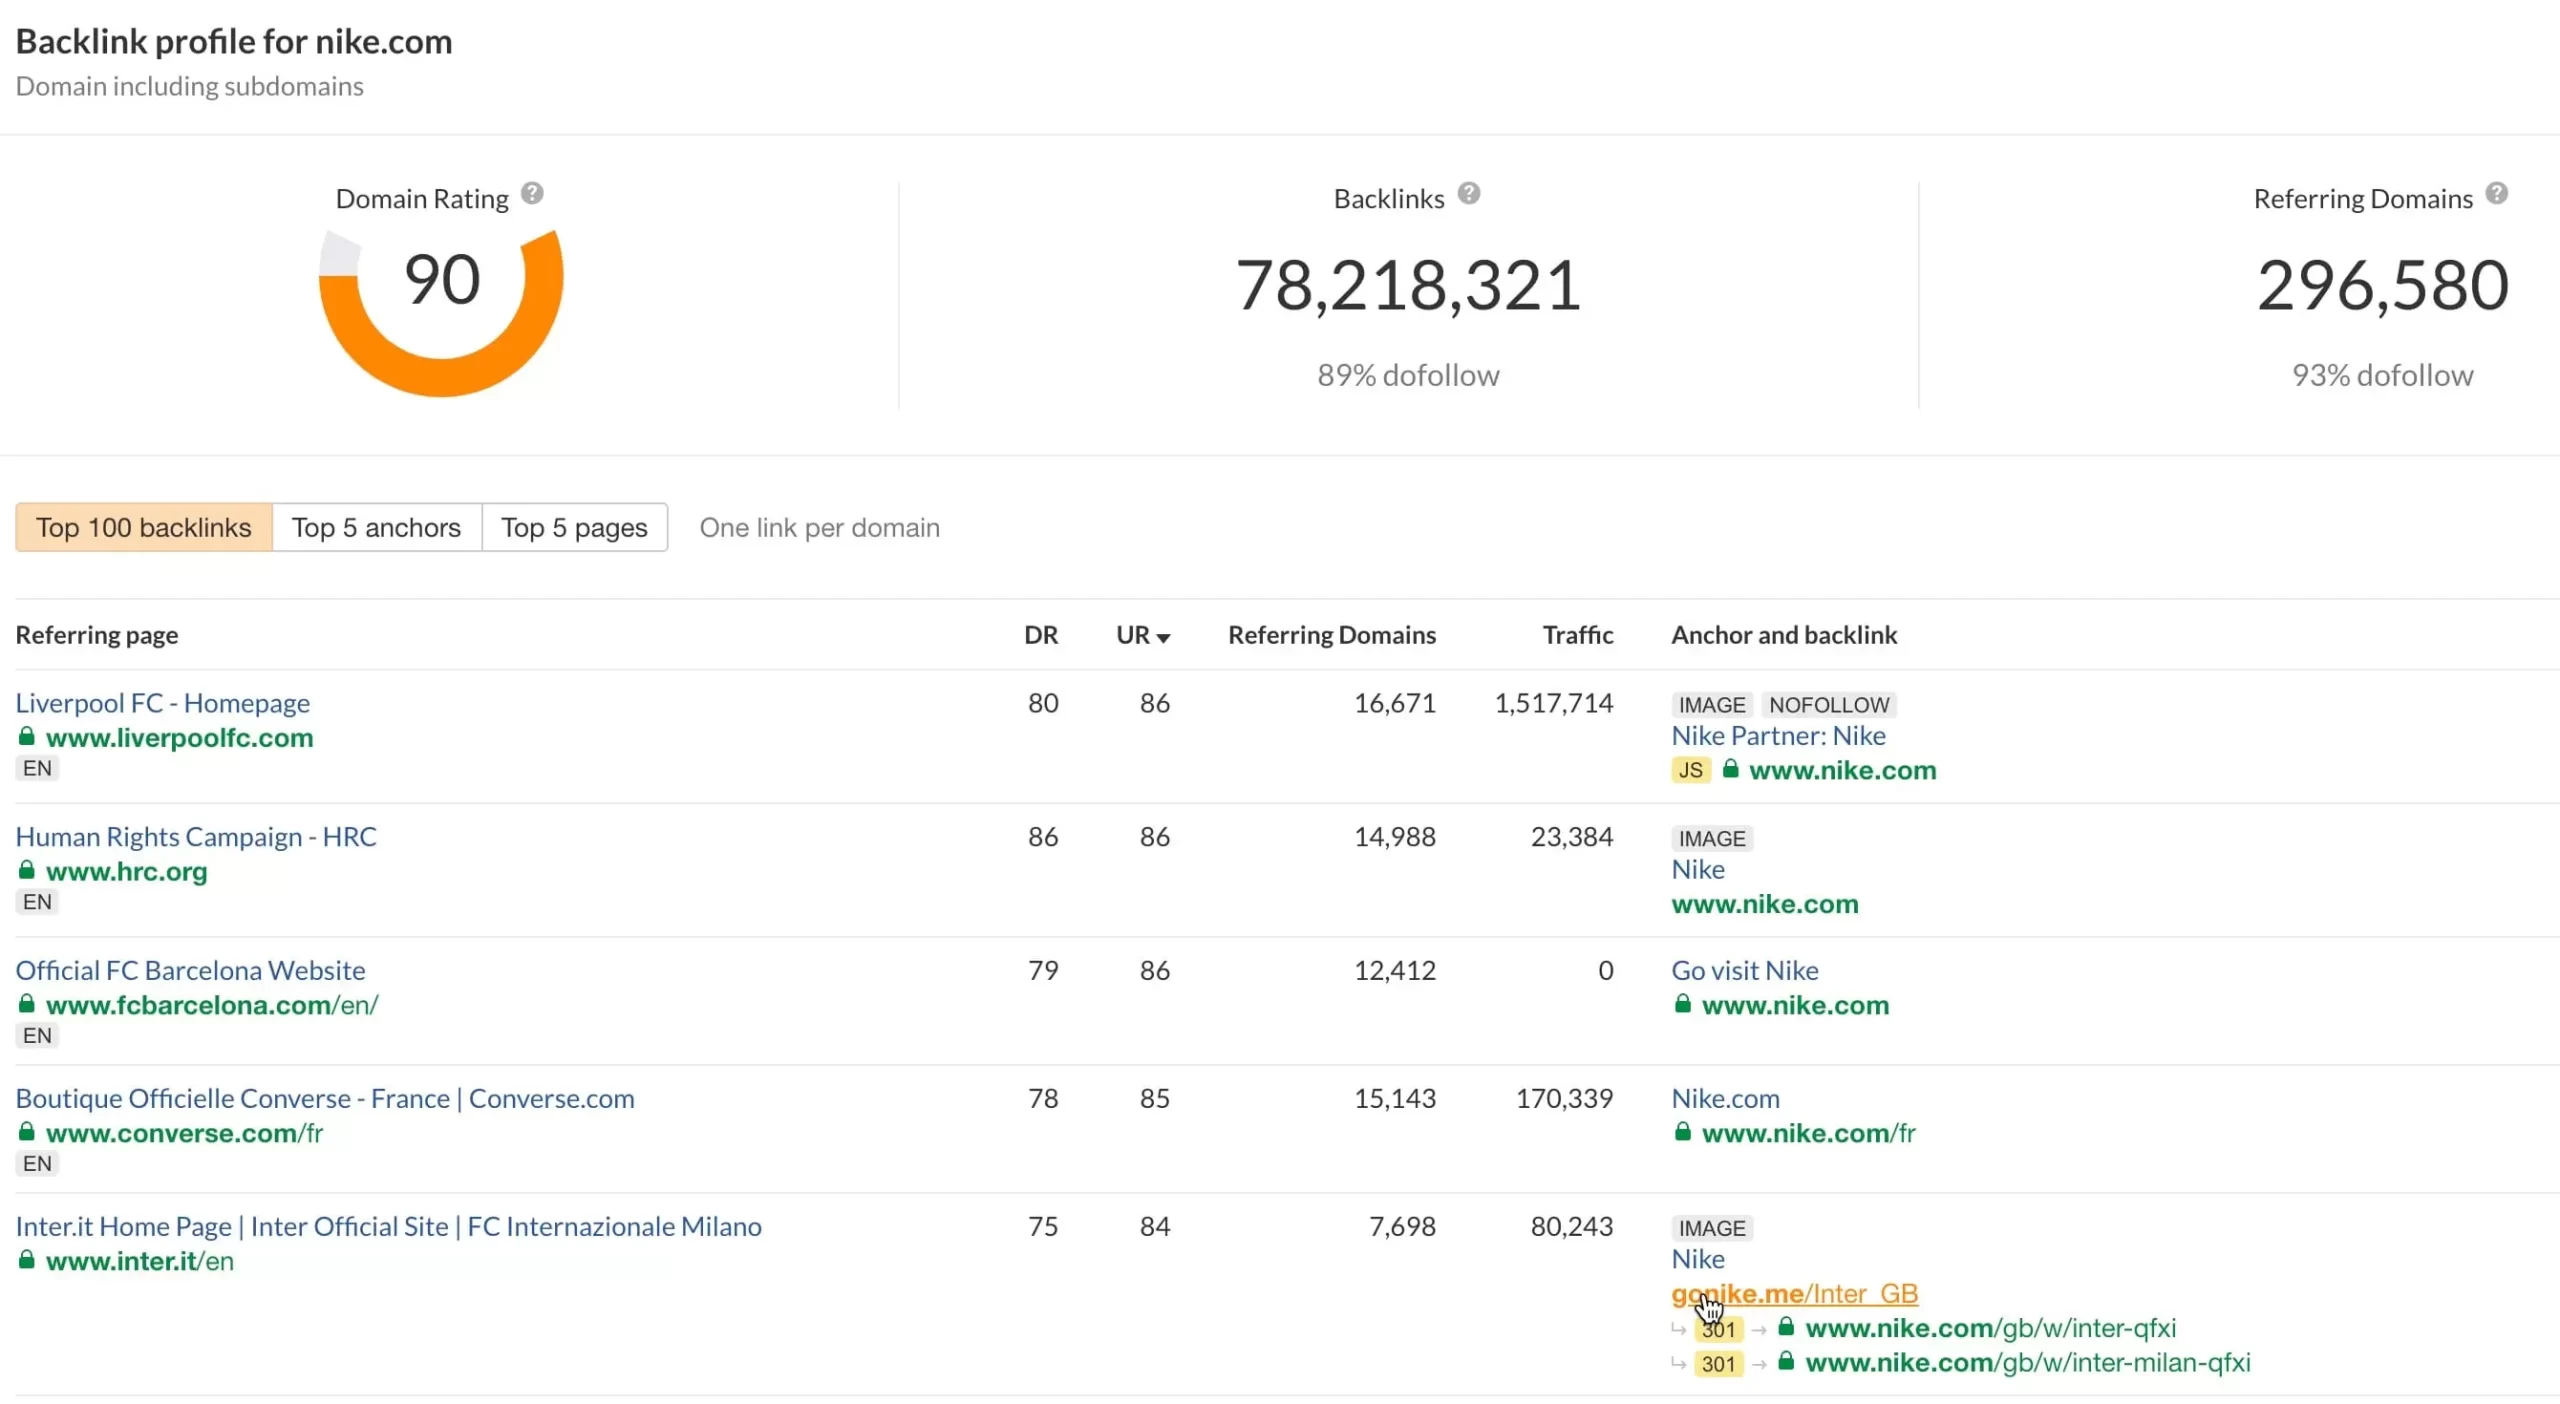Click the lock icon beside www.hrc.org
Image resolution: width=2560 pixels, height=1404 pixels.
tap(27, 871)
